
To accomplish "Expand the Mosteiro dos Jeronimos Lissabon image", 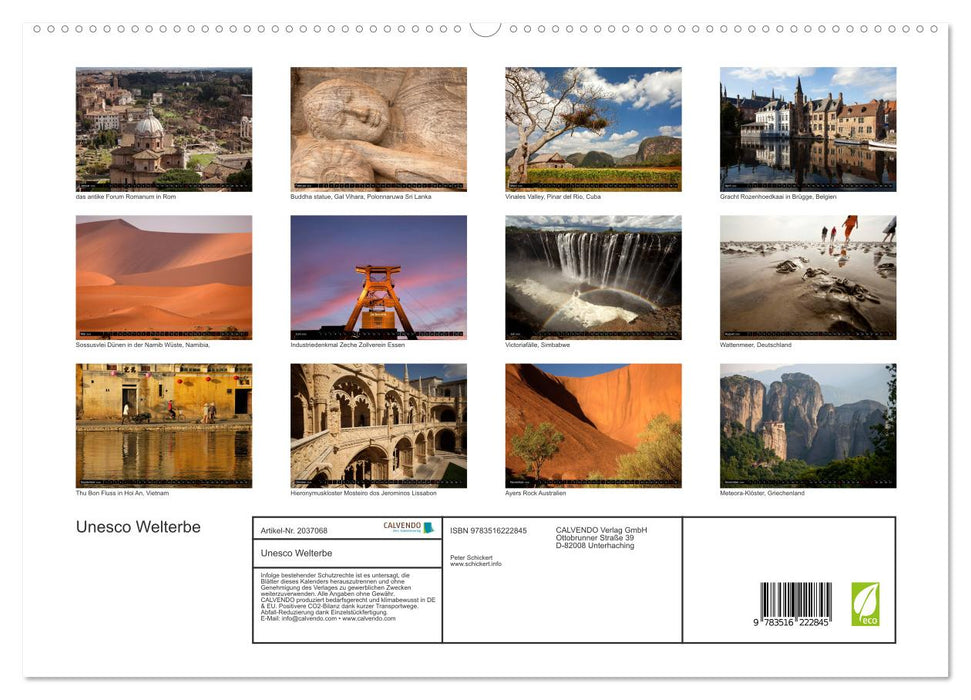I will (378, 424).
